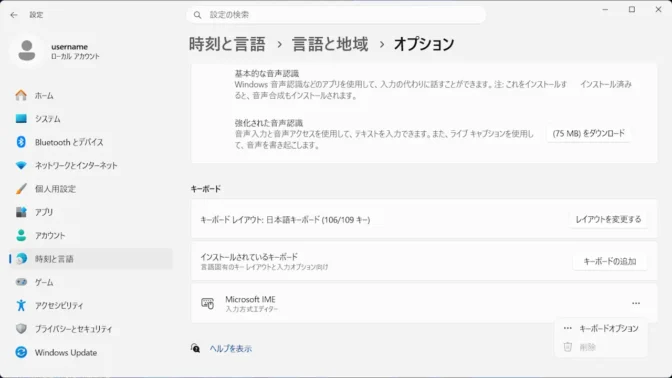
Task: Open Windows Update icon
Action: tap(21, 352)
